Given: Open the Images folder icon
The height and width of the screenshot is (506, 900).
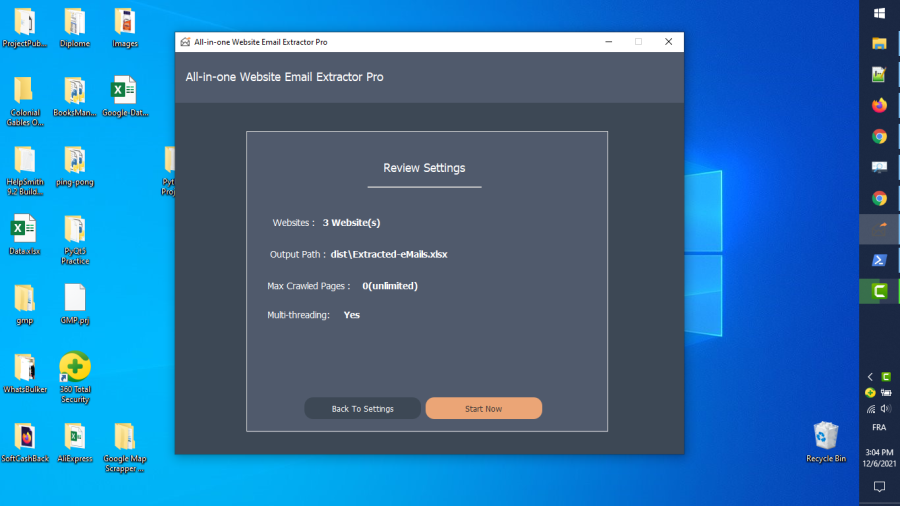Looking at the screenshot, I should 125,28.
